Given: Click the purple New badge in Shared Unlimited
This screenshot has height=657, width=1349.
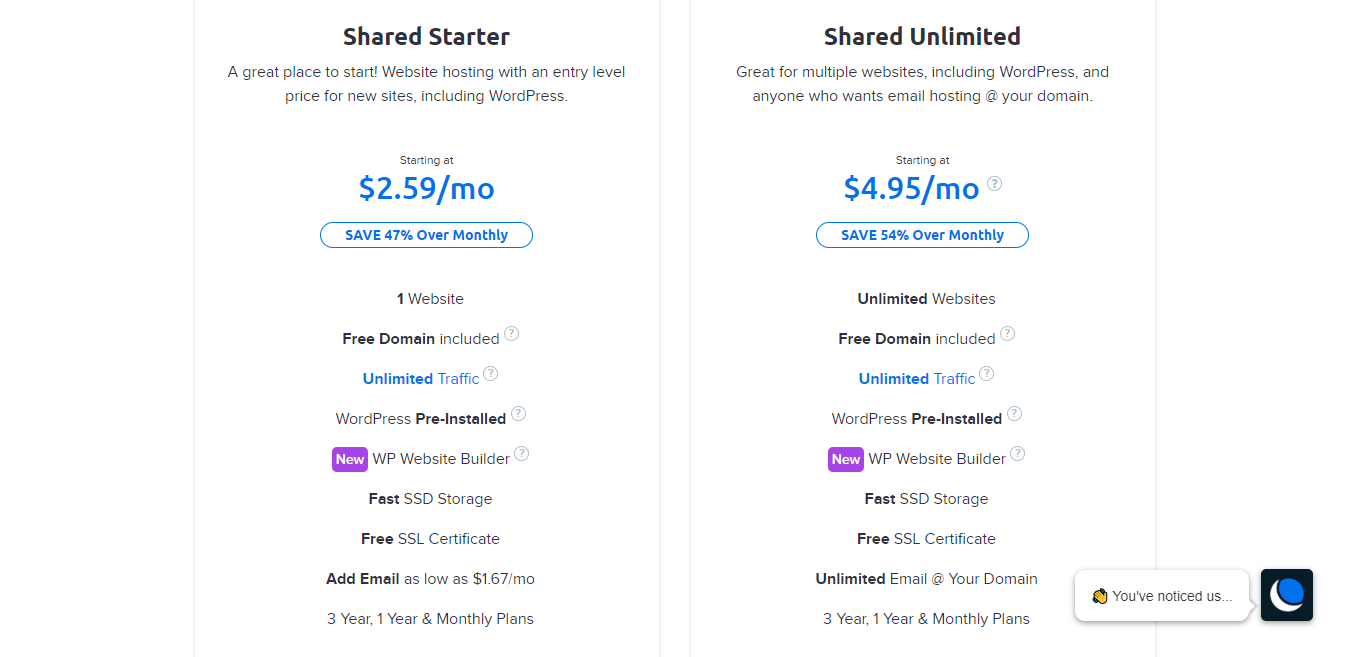Looking at the screenshot, I should (x=846, y=459).
